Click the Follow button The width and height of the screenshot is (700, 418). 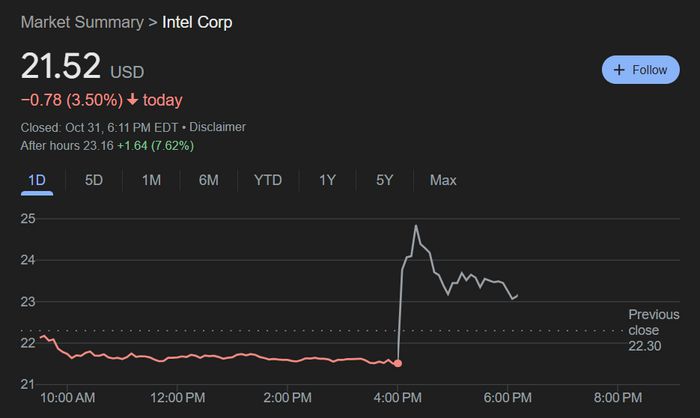tap(640, 70)
